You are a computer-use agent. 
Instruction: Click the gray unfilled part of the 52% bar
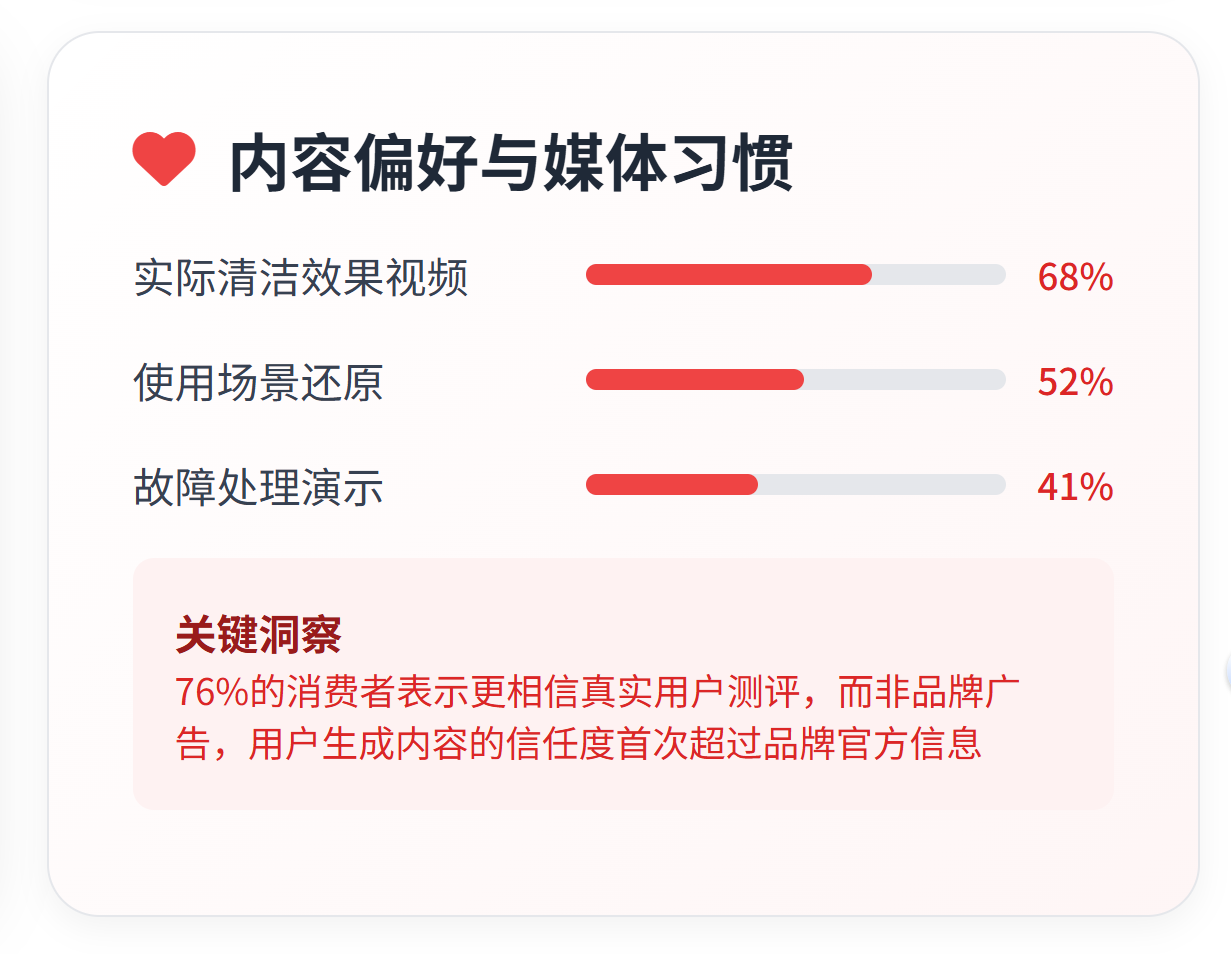pyautogui.click(x=904, y=380)
